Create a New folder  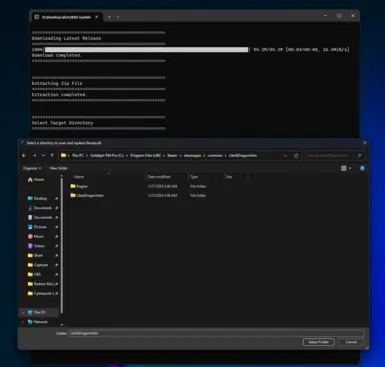[x=59, y=168]
